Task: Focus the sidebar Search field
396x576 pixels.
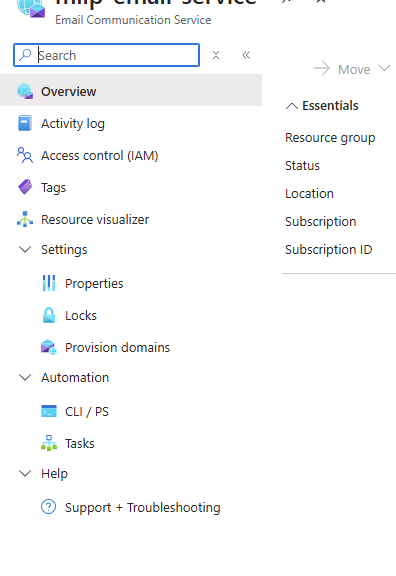Action: 107,55
